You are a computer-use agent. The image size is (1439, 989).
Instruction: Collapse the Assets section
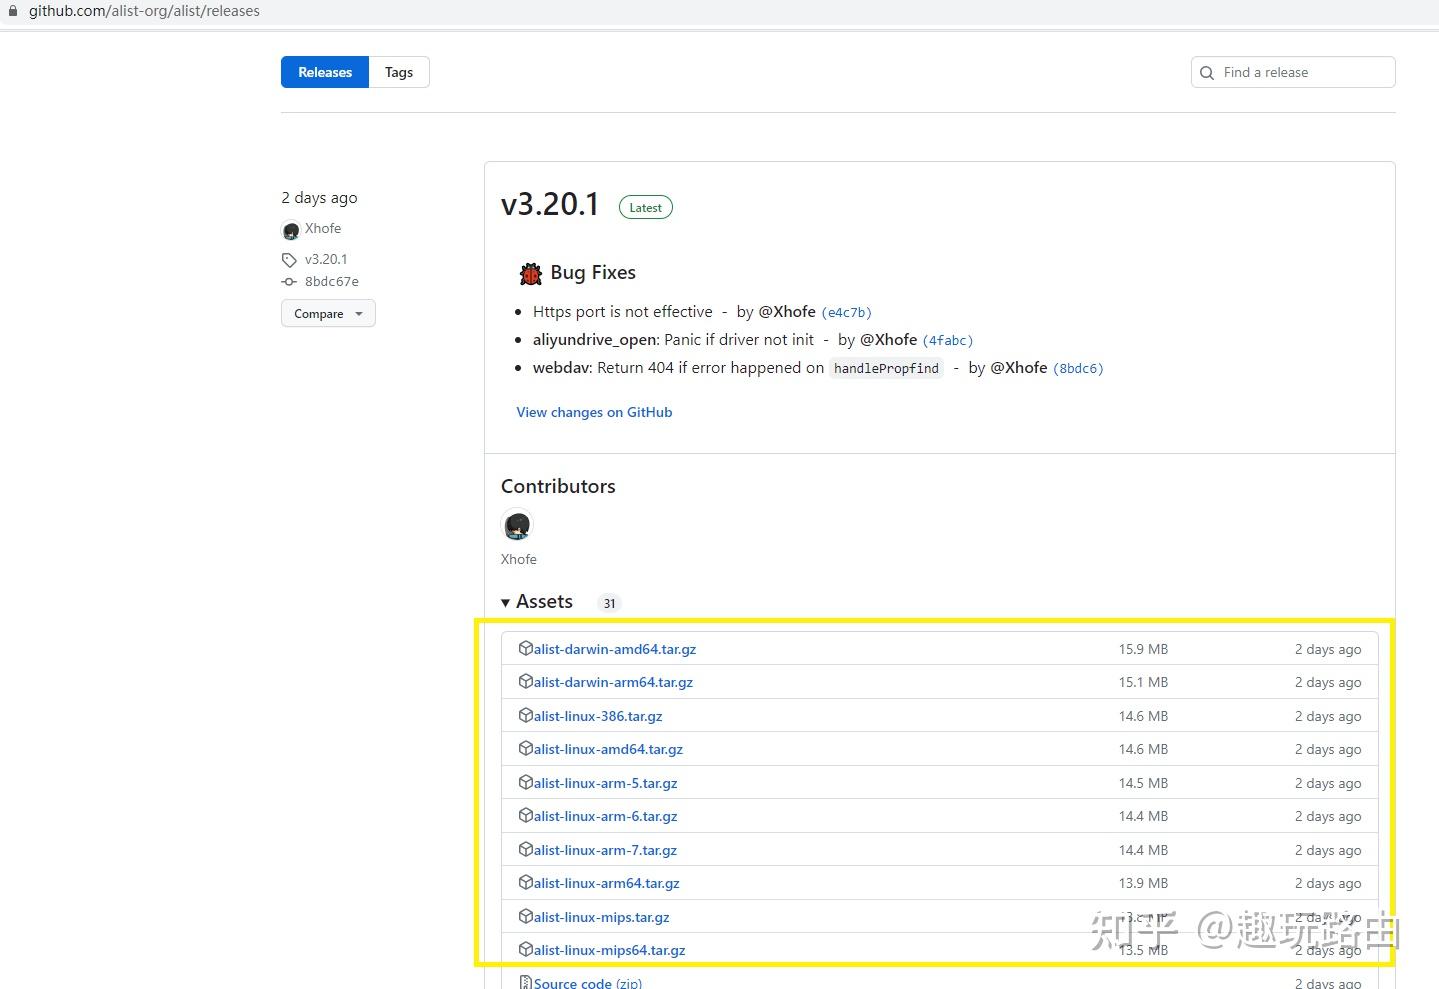(537, 602)
